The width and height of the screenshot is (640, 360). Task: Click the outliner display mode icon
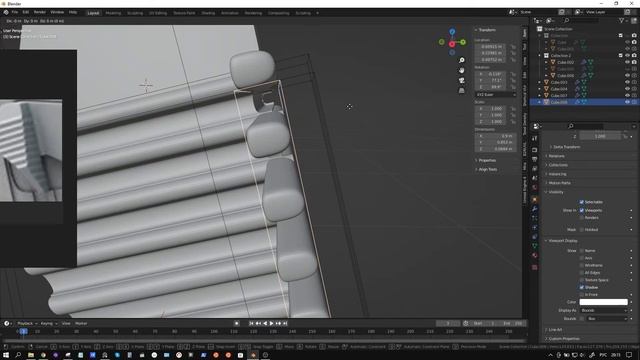(550, 20)
